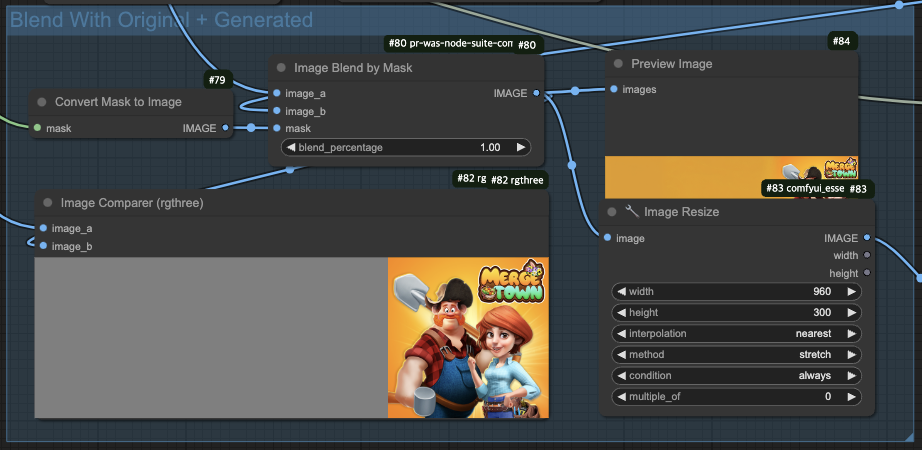Image resolution: width=922 pixels, height=450 pixels.
Task: Click the mask input socket on Convert Mask
Action: [38, 128]
